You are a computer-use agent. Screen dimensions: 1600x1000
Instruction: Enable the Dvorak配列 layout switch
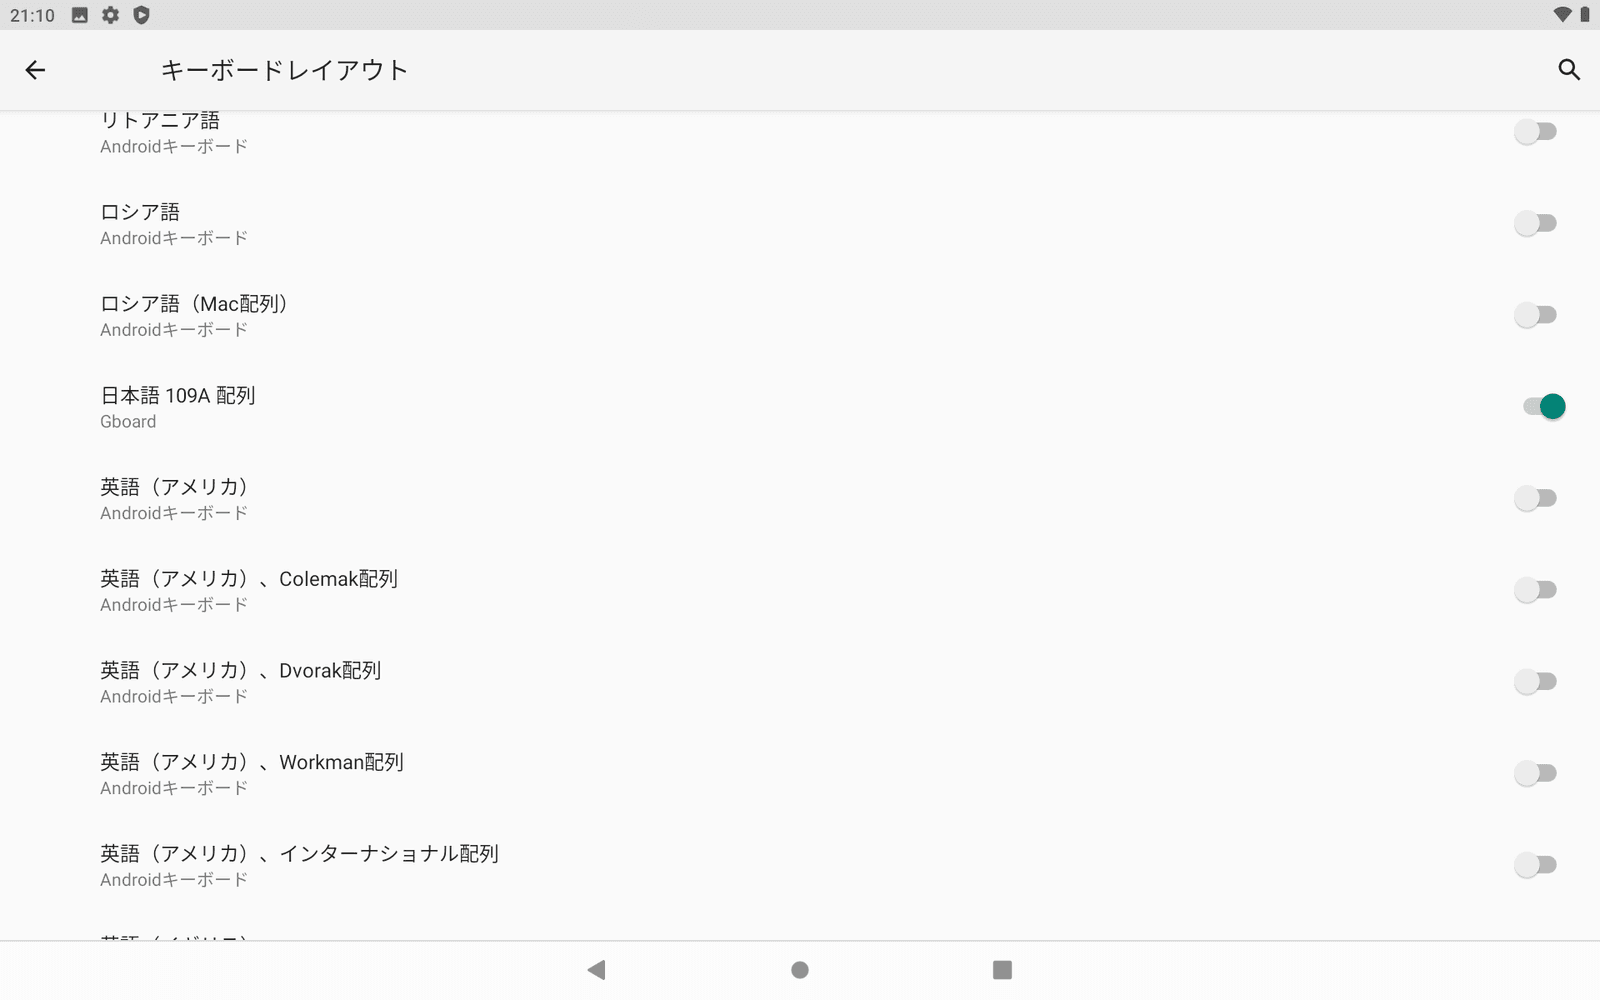[1535, 682]
